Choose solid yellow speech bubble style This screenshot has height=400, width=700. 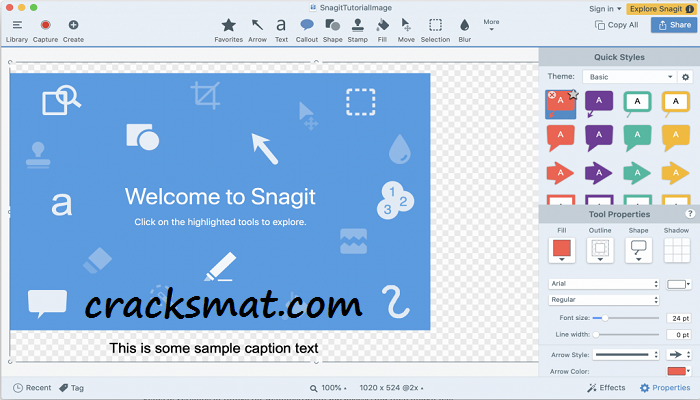click(675, 138)
